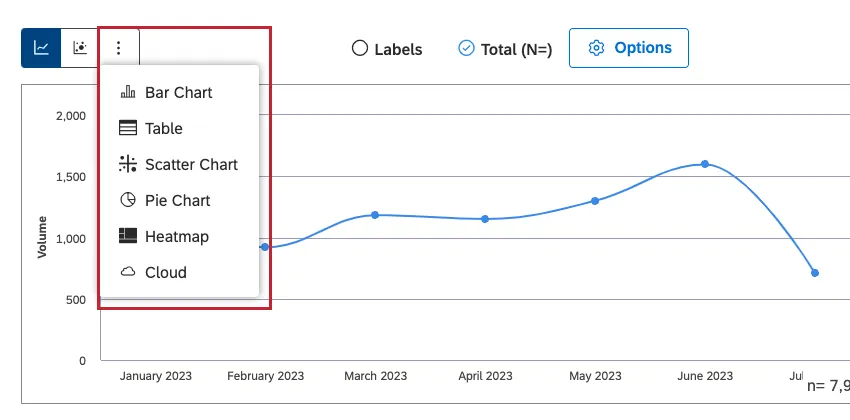Click the June 2023 data point
Image resolution: width=850 pixels, height=420 pixels.
click(705, 164)
